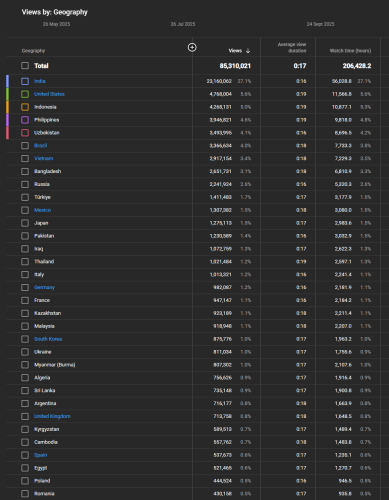Sort by Watch time (hours) column
The width and height of the screenshot is (389, 500).
pos(350,51)
